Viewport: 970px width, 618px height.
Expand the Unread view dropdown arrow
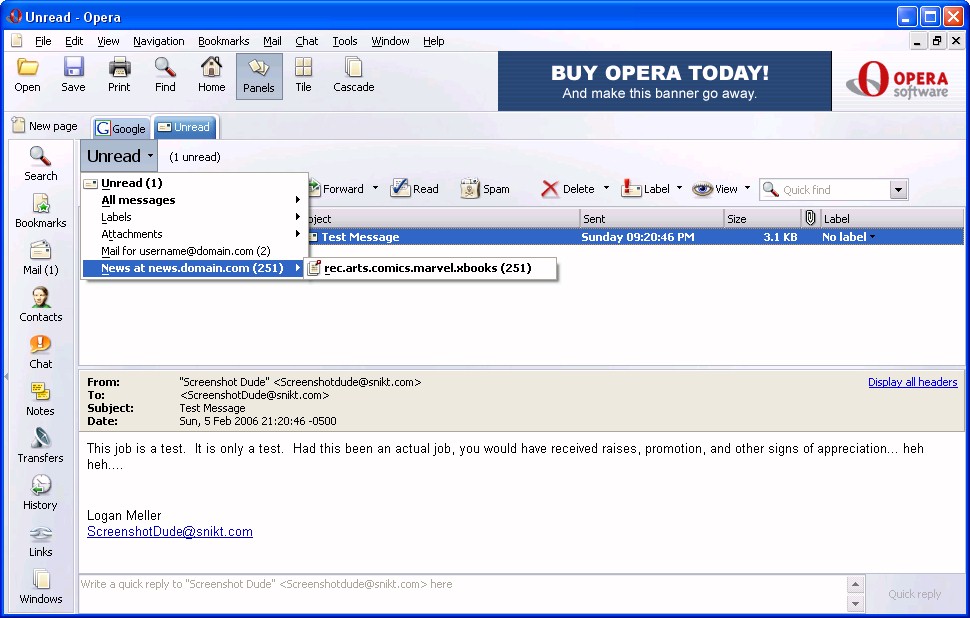click(150, 156)
